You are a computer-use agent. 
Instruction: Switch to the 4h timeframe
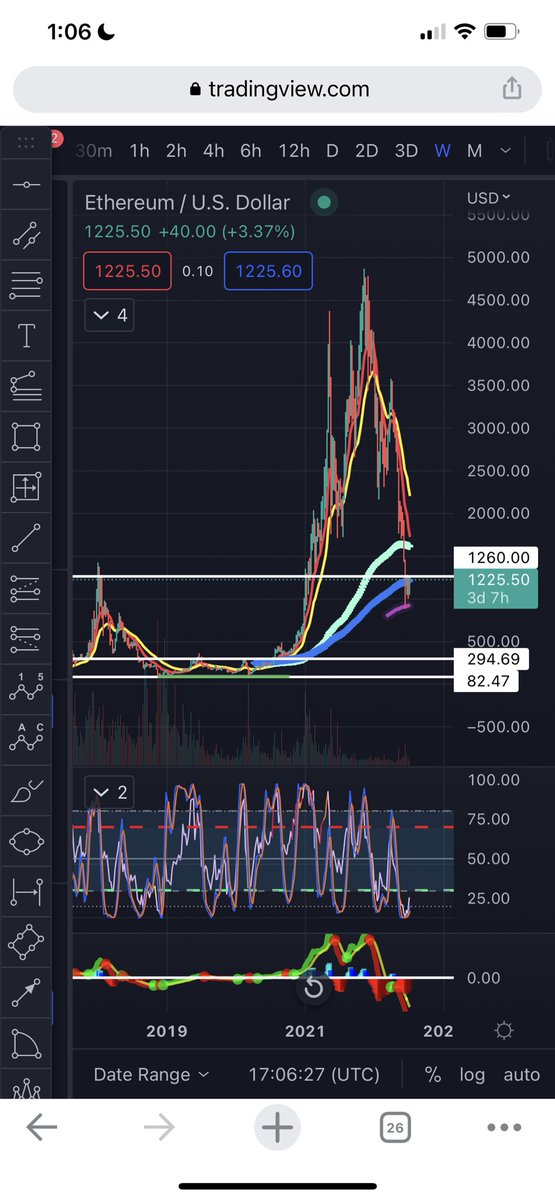click(x=213, y=151)
